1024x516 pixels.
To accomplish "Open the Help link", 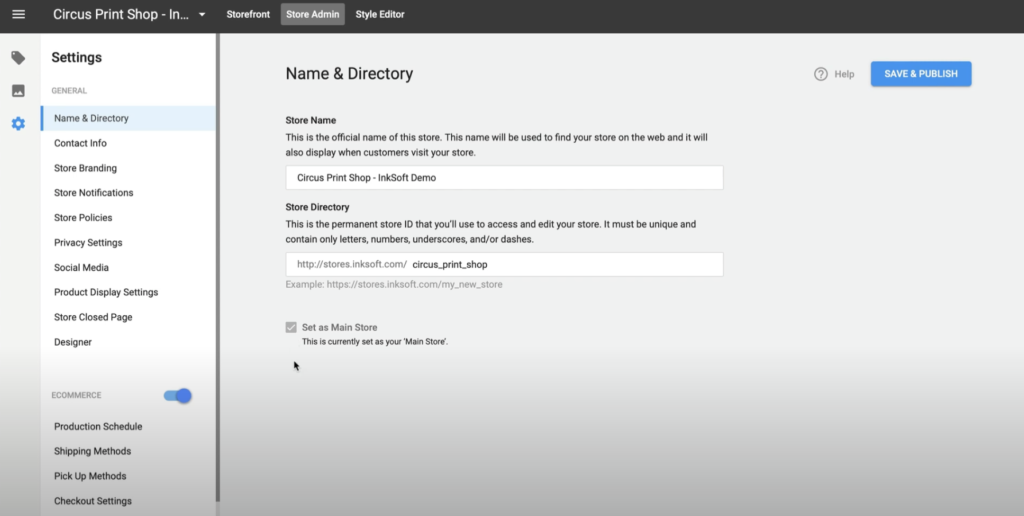I will 844,74.
